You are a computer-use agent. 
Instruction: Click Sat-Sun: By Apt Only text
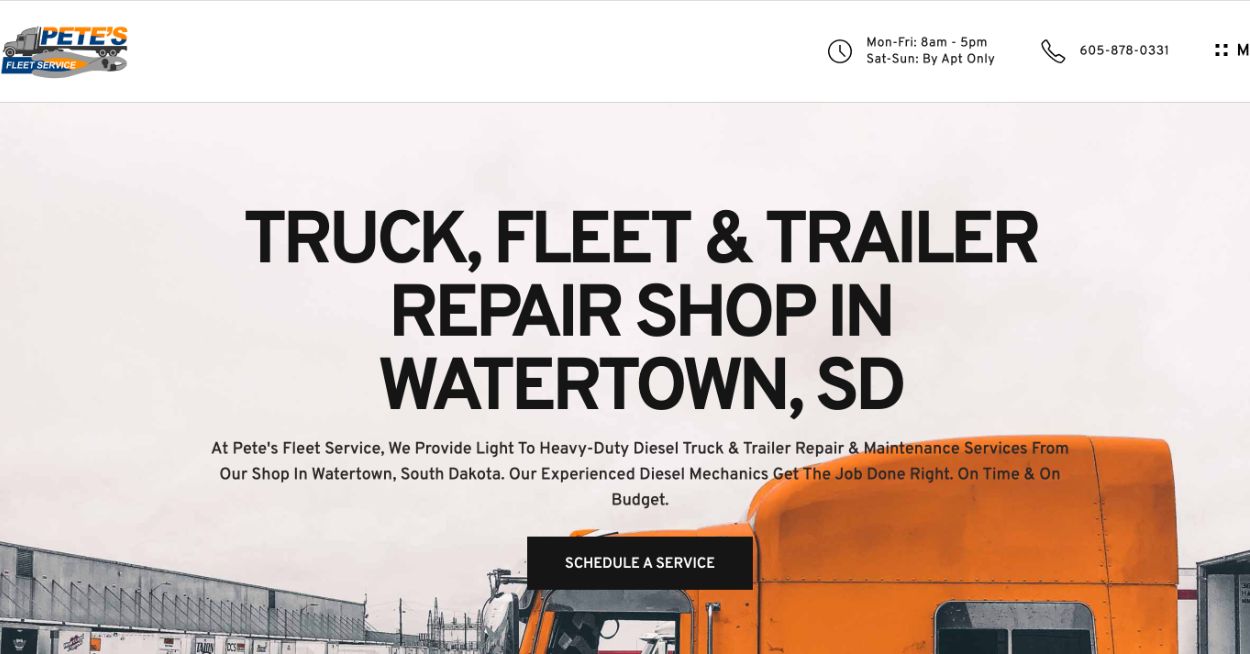pyautogui.click(x=930, y=59)
